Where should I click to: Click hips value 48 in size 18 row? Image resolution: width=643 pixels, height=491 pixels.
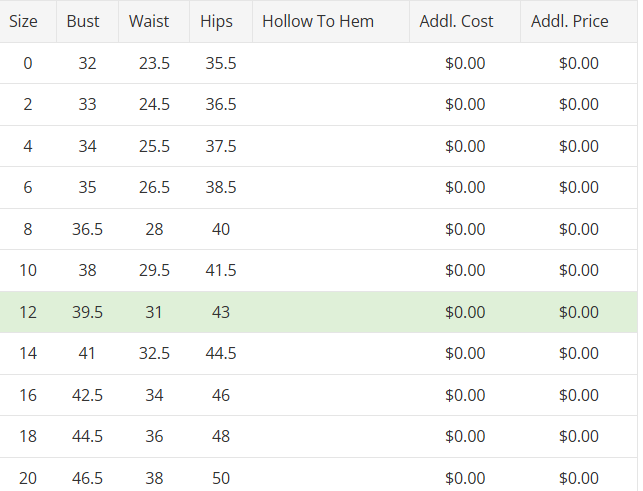pyautogui.click(x=221, y=437)
